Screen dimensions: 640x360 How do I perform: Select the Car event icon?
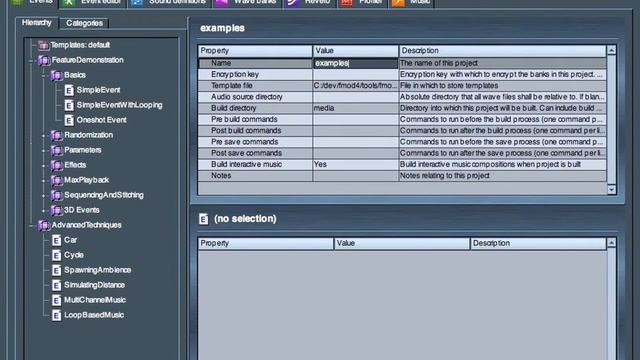point(56,240)
